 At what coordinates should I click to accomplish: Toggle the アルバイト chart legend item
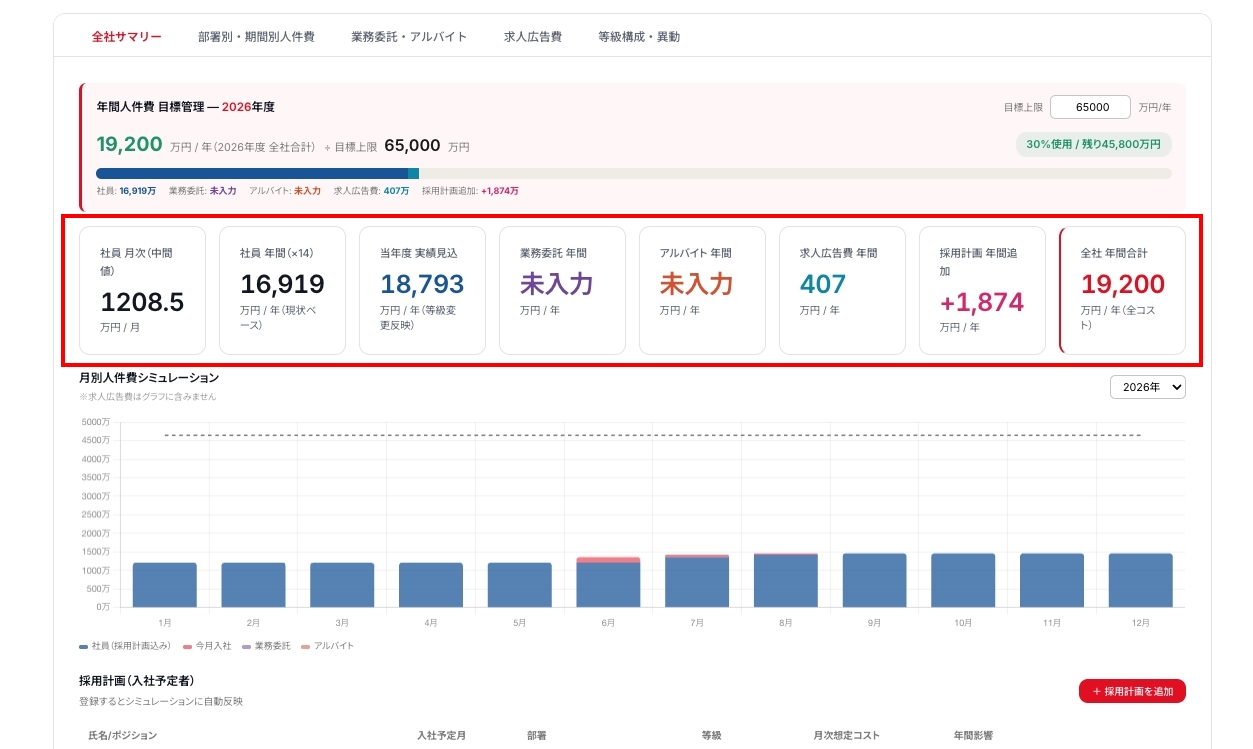point(327,646)
